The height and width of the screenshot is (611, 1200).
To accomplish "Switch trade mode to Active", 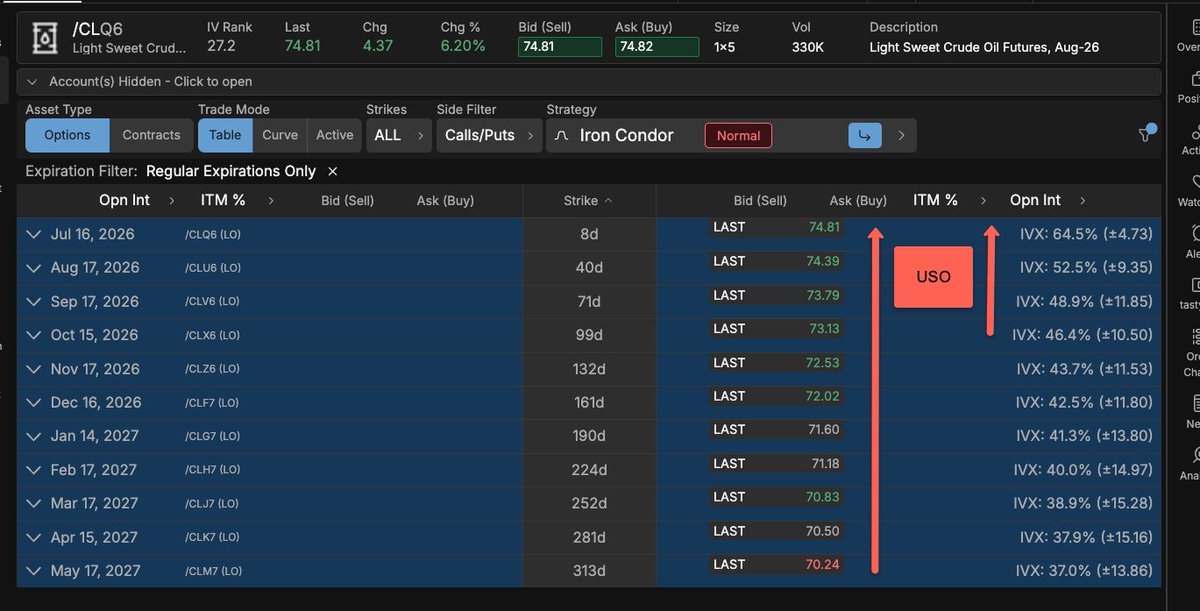I will click(334, 135).
